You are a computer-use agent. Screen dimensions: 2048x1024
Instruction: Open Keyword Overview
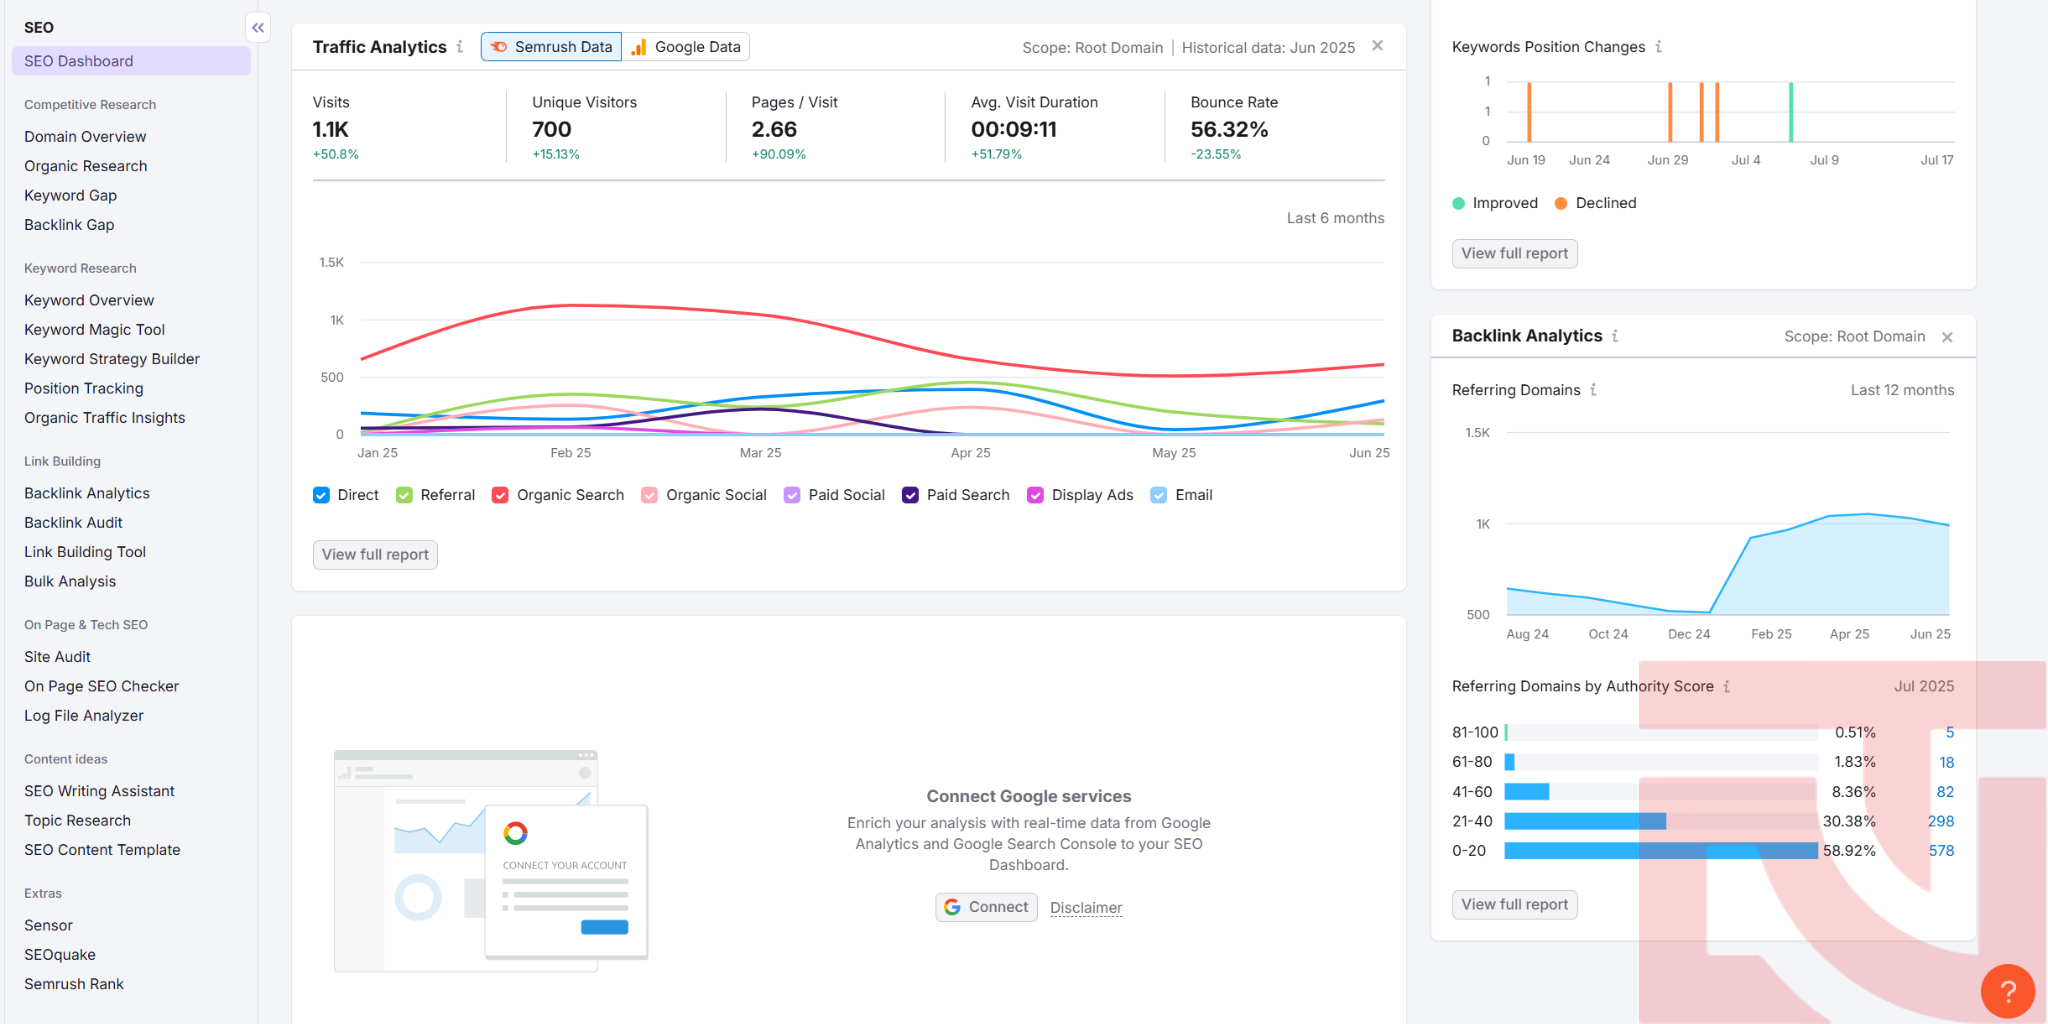(x=89, y=300)
